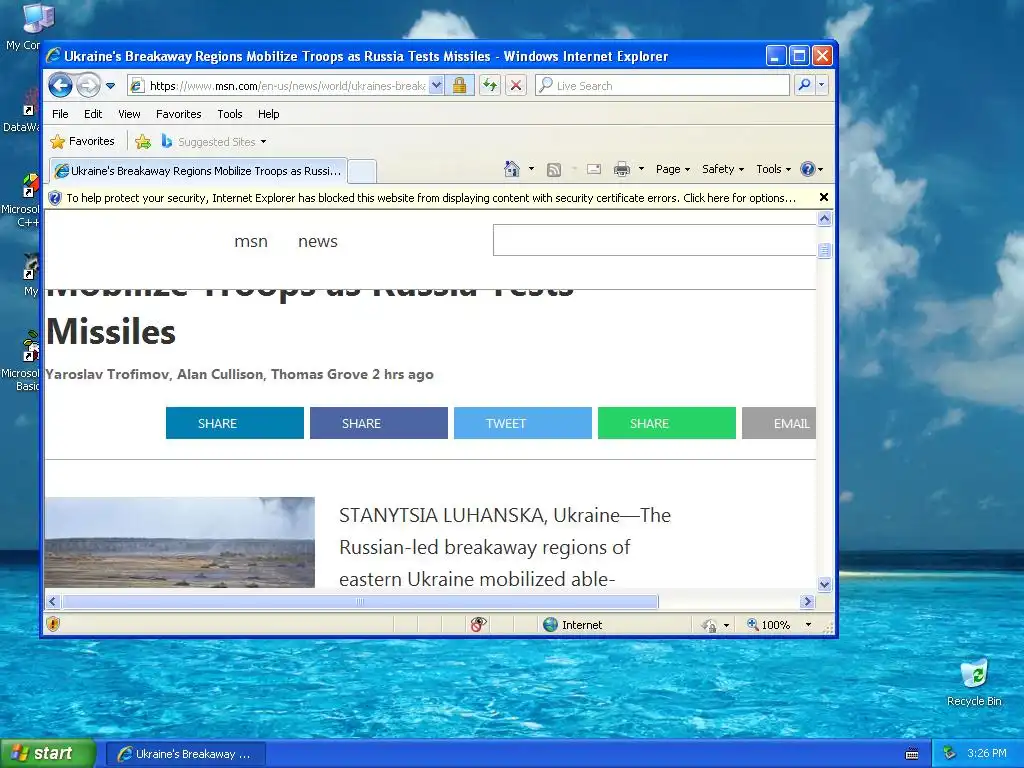Click the Favorites star button
This screenshot has width=1024, height=768.
click(82, 141)
